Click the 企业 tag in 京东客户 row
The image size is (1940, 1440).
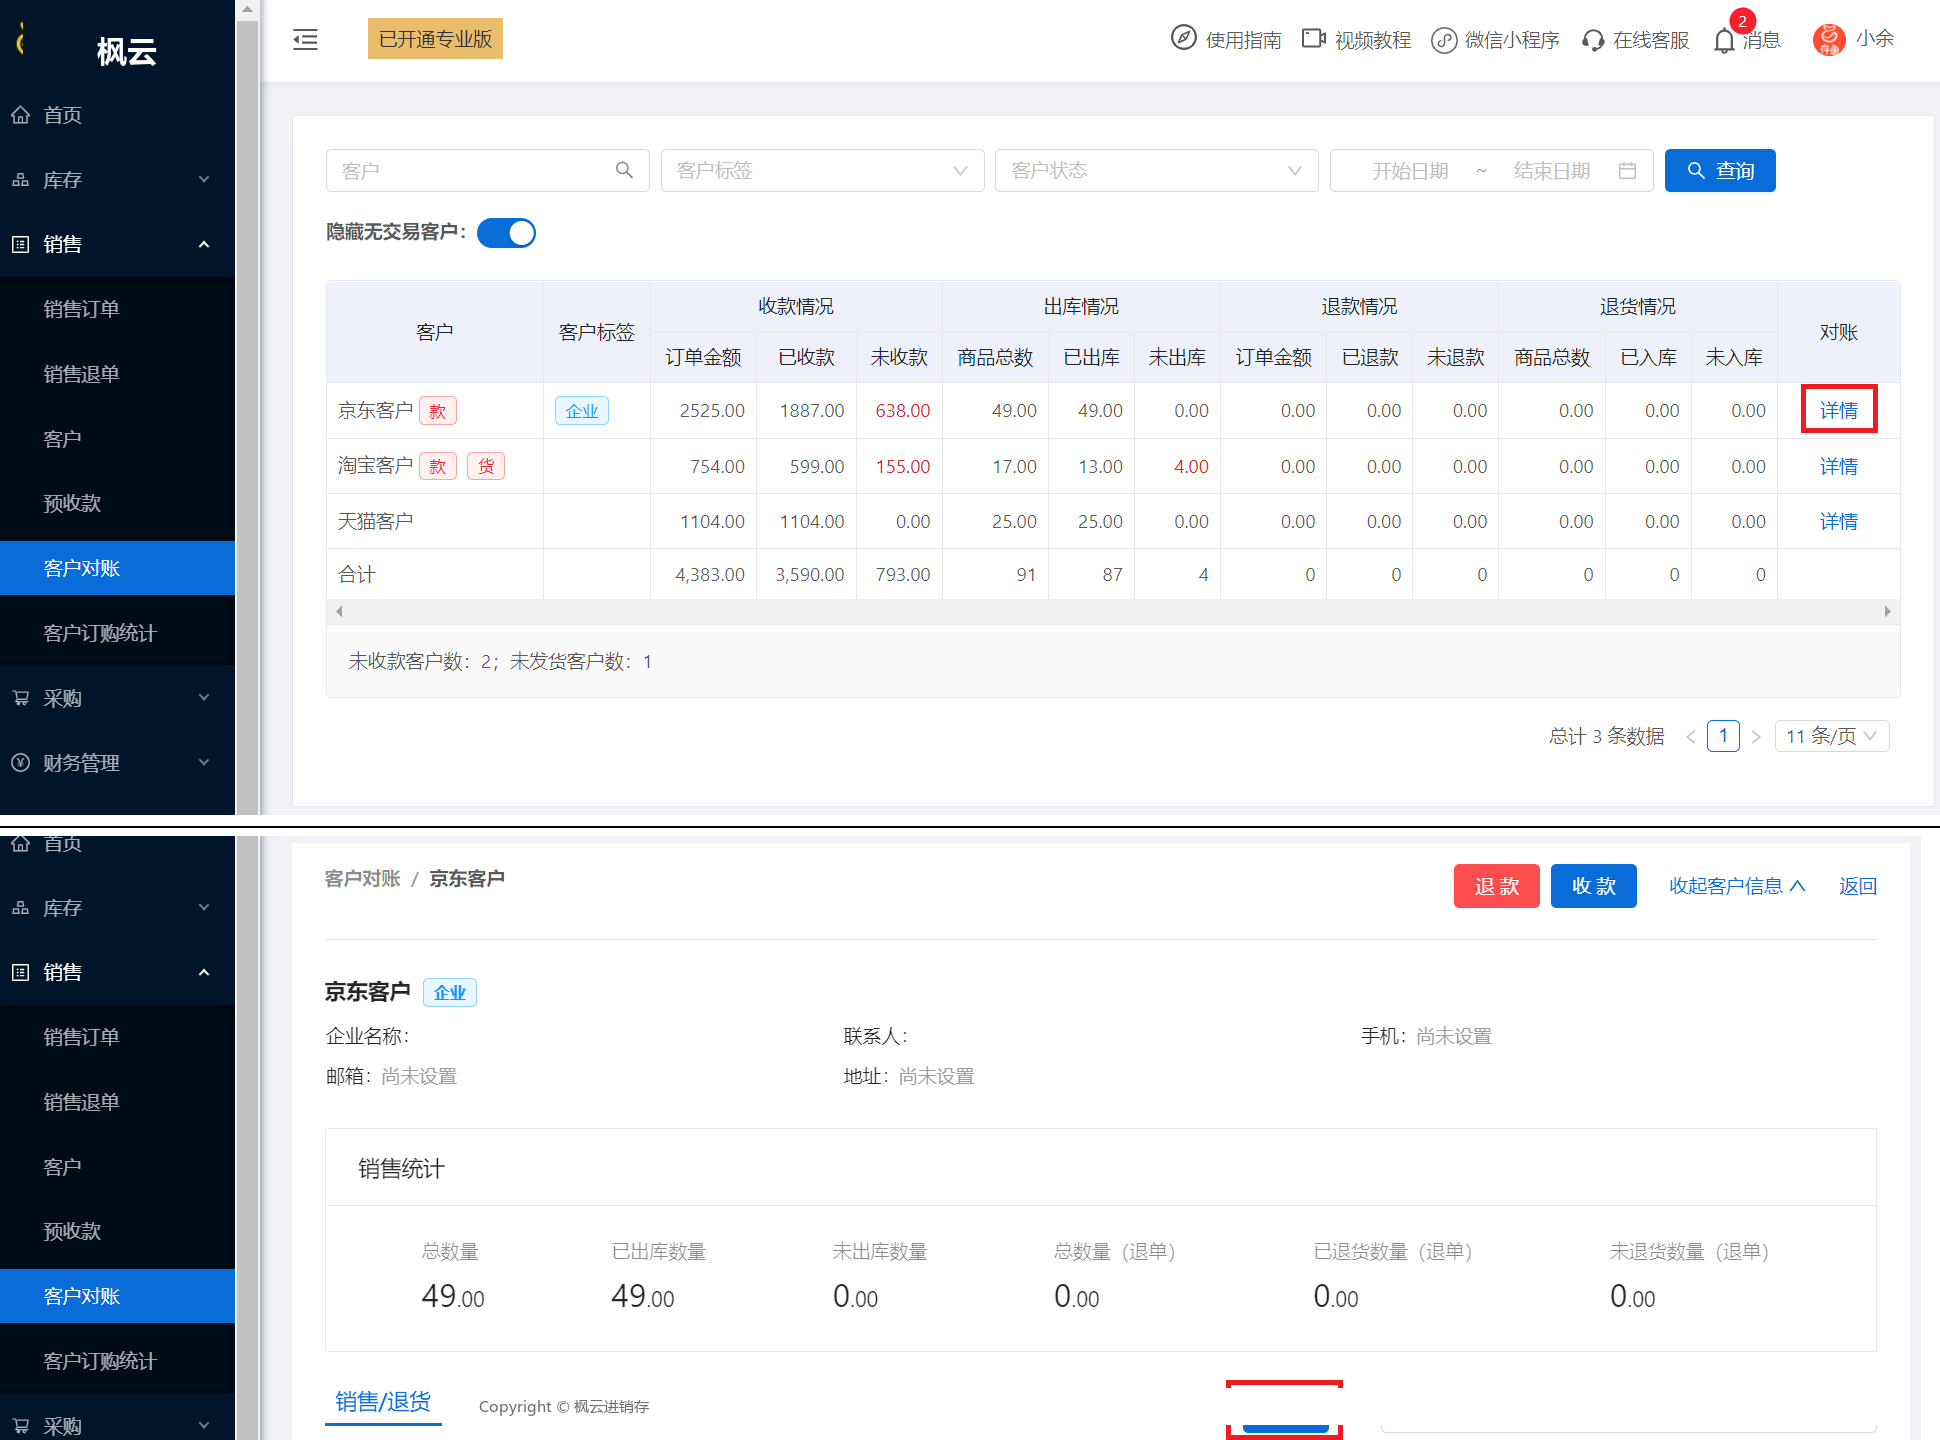pos(582,411)
